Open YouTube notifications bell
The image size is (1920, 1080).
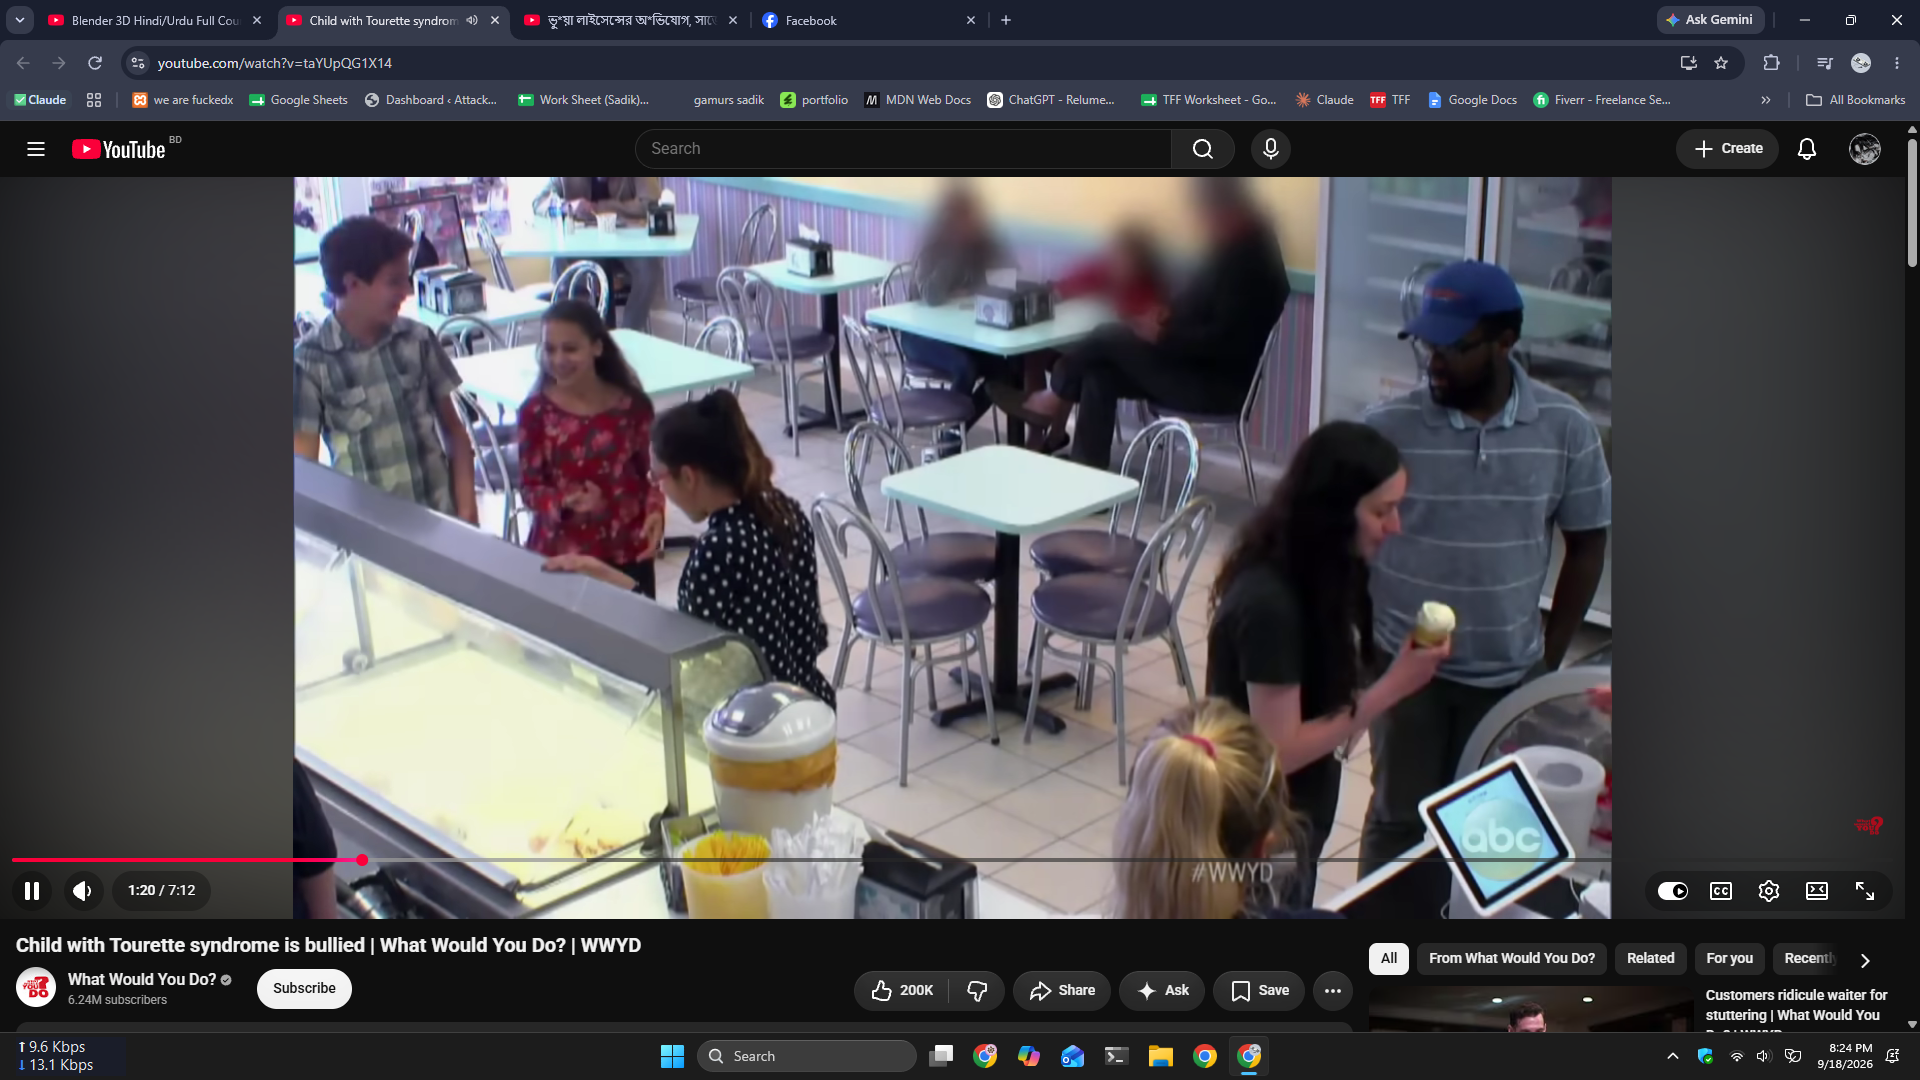tap(1807, 149)
